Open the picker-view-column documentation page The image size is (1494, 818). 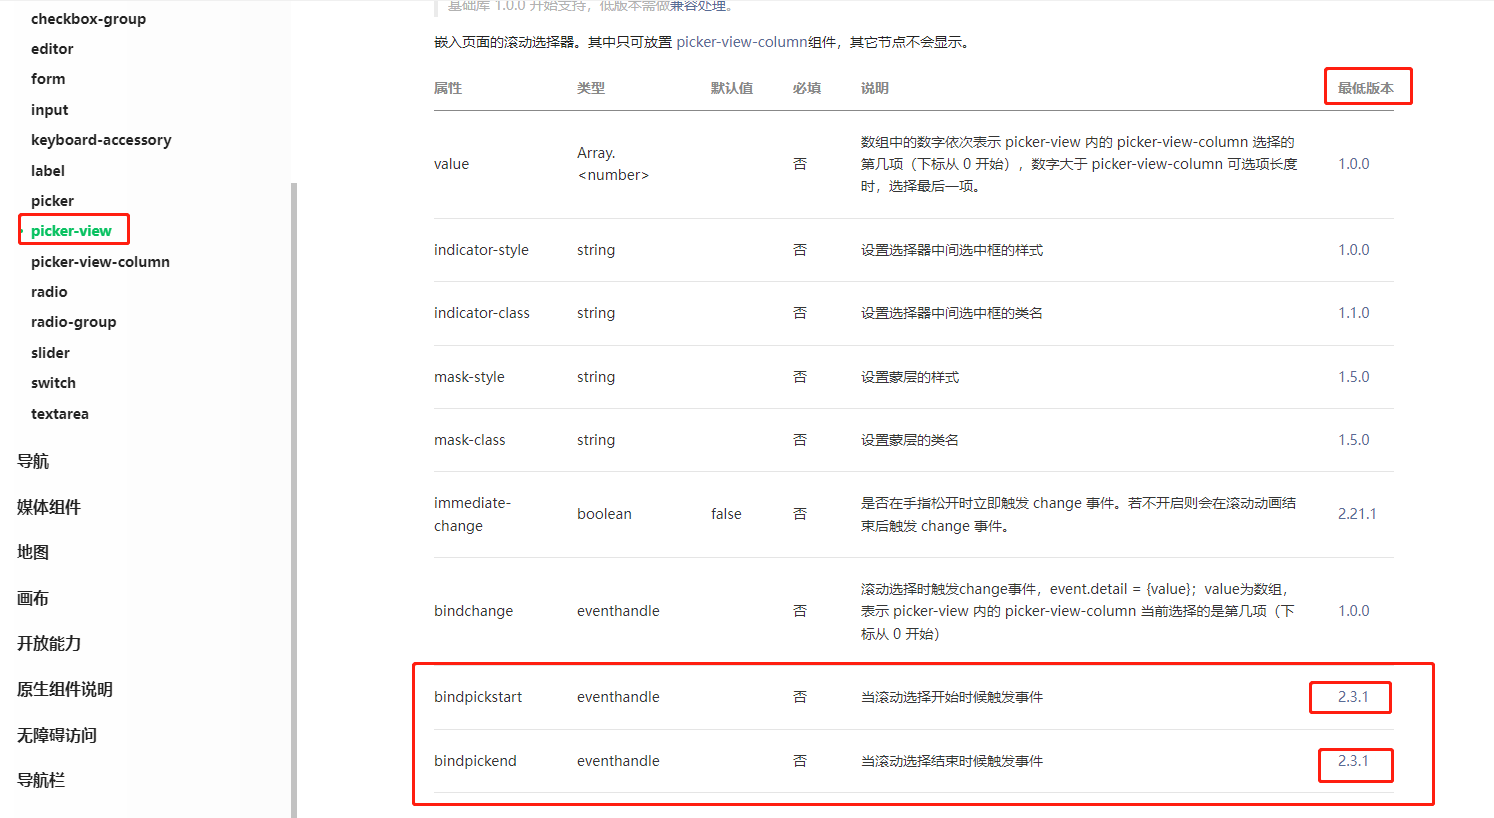pyautogui.click(x=99, y=261)
